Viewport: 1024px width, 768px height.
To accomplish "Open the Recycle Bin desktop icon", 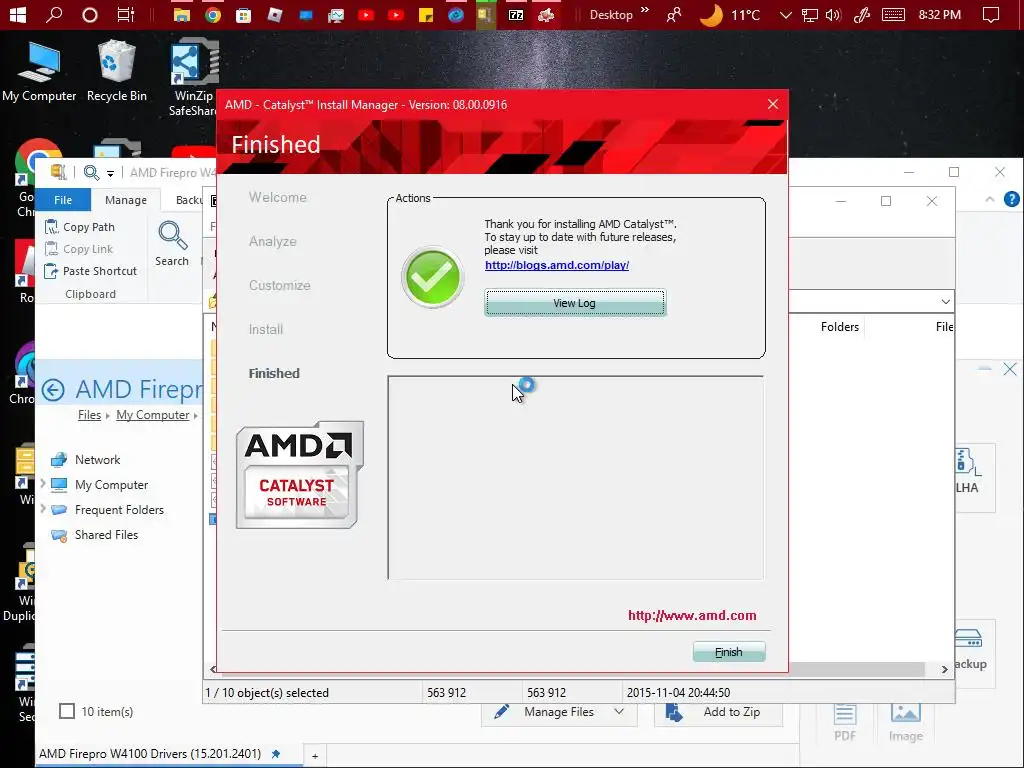I will [x=116, y=71].
